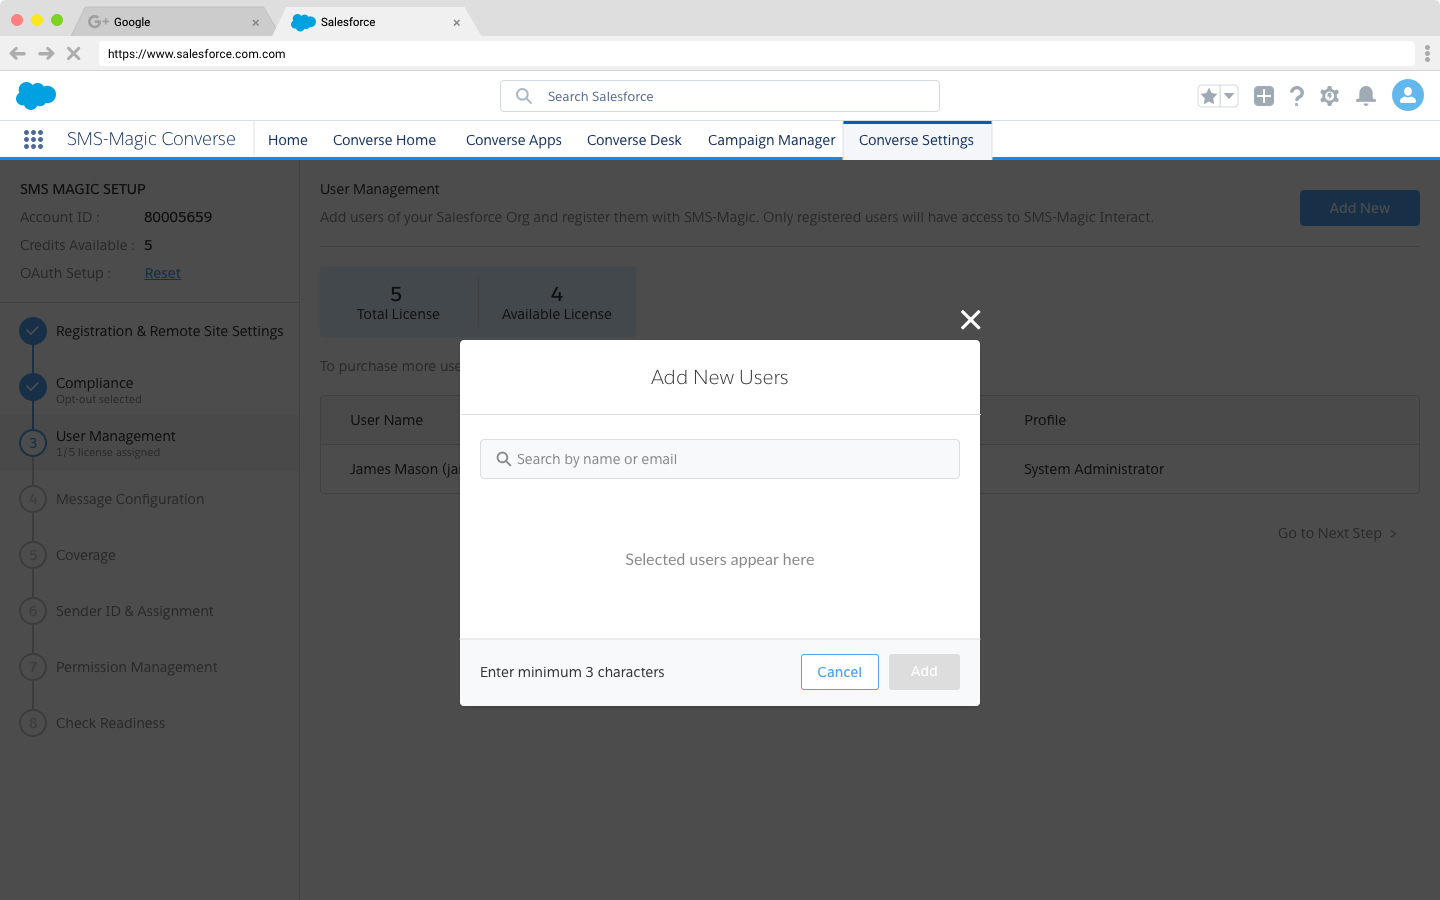This screenshot has width=1440, height=900.
Task: Click Cancel in the Add New Users dialog
Action: pyautogui.click(x=840, y=672)
